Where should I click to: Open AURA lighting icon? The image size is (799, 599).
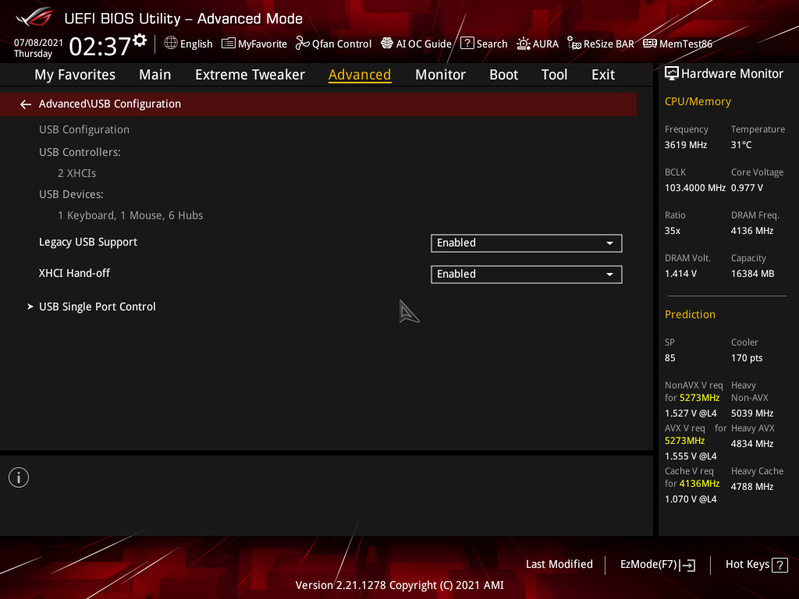(x=523, y=44)
